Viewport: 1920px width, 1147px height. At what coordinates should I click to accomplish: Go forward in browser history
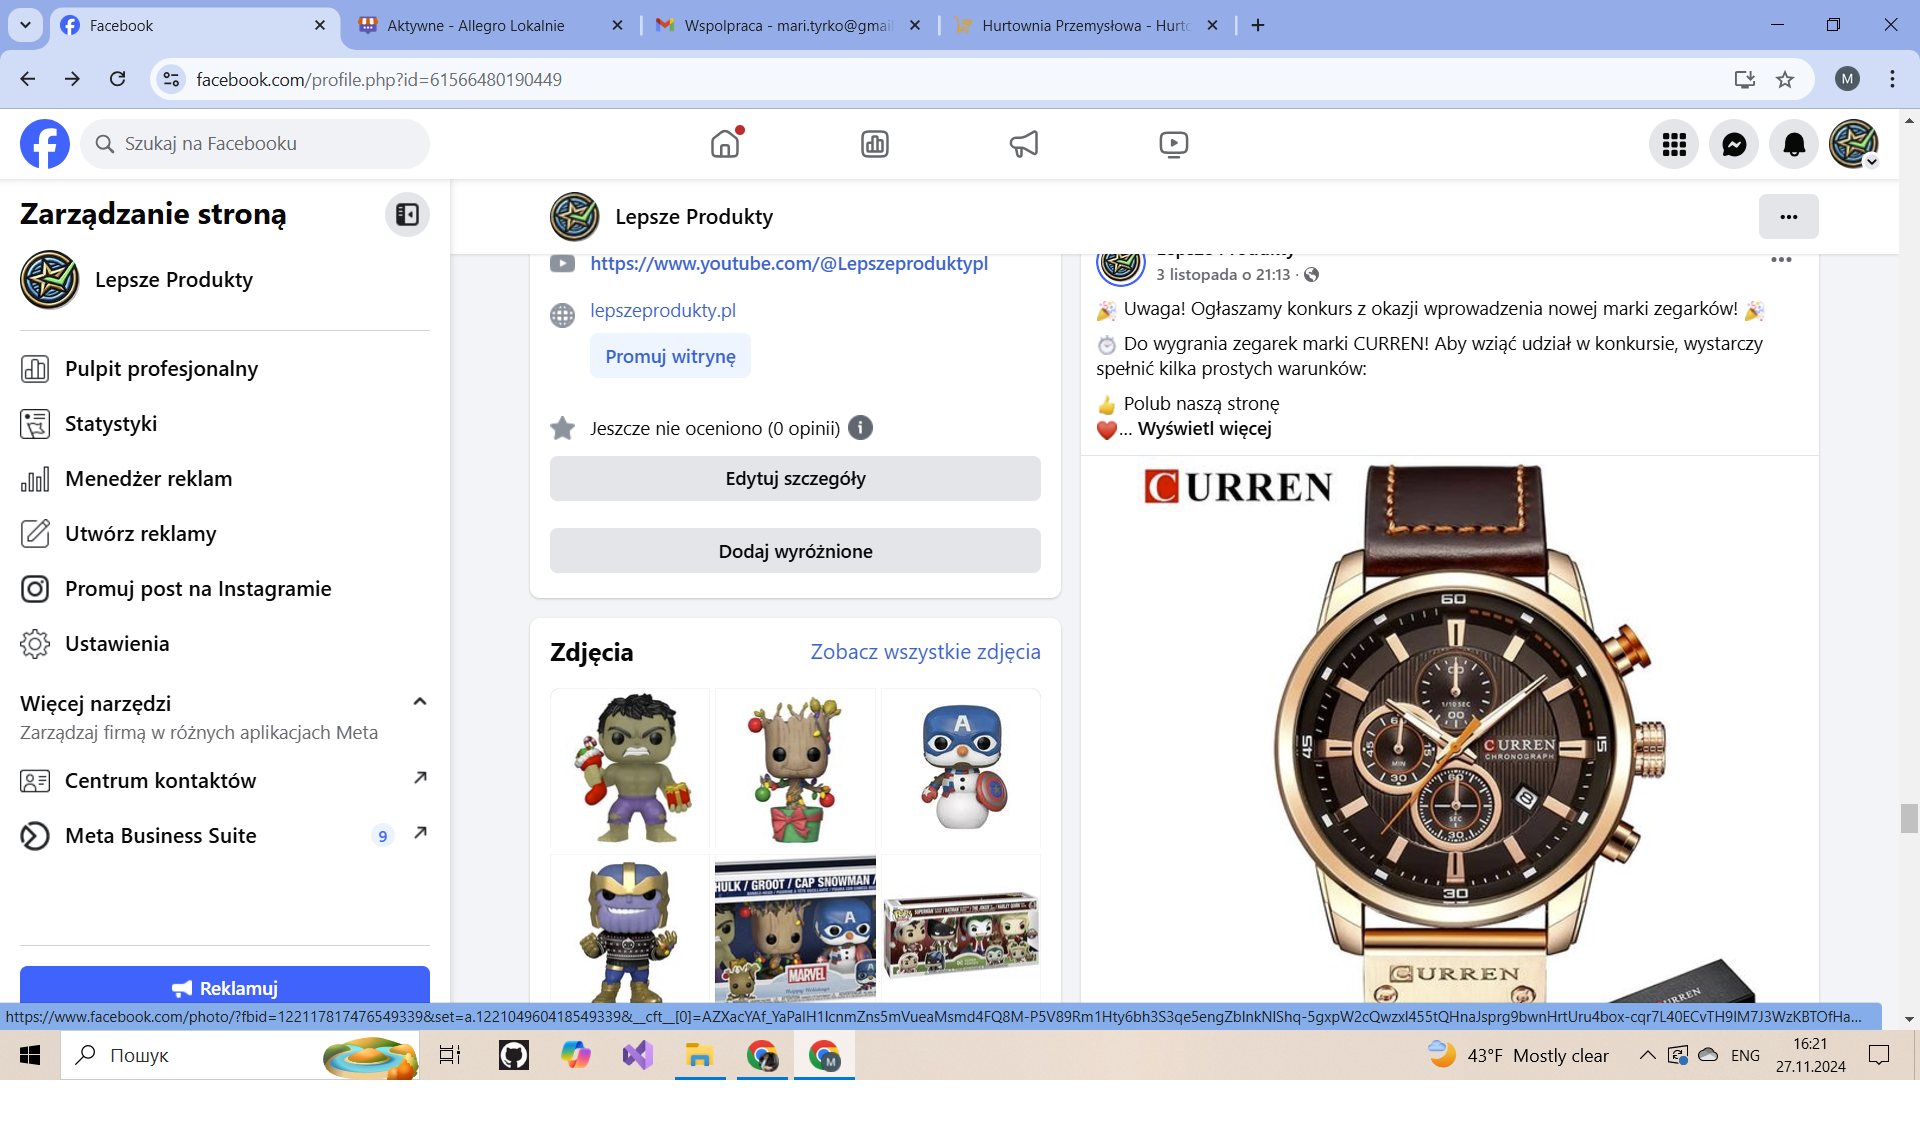[x=72, y=79]
